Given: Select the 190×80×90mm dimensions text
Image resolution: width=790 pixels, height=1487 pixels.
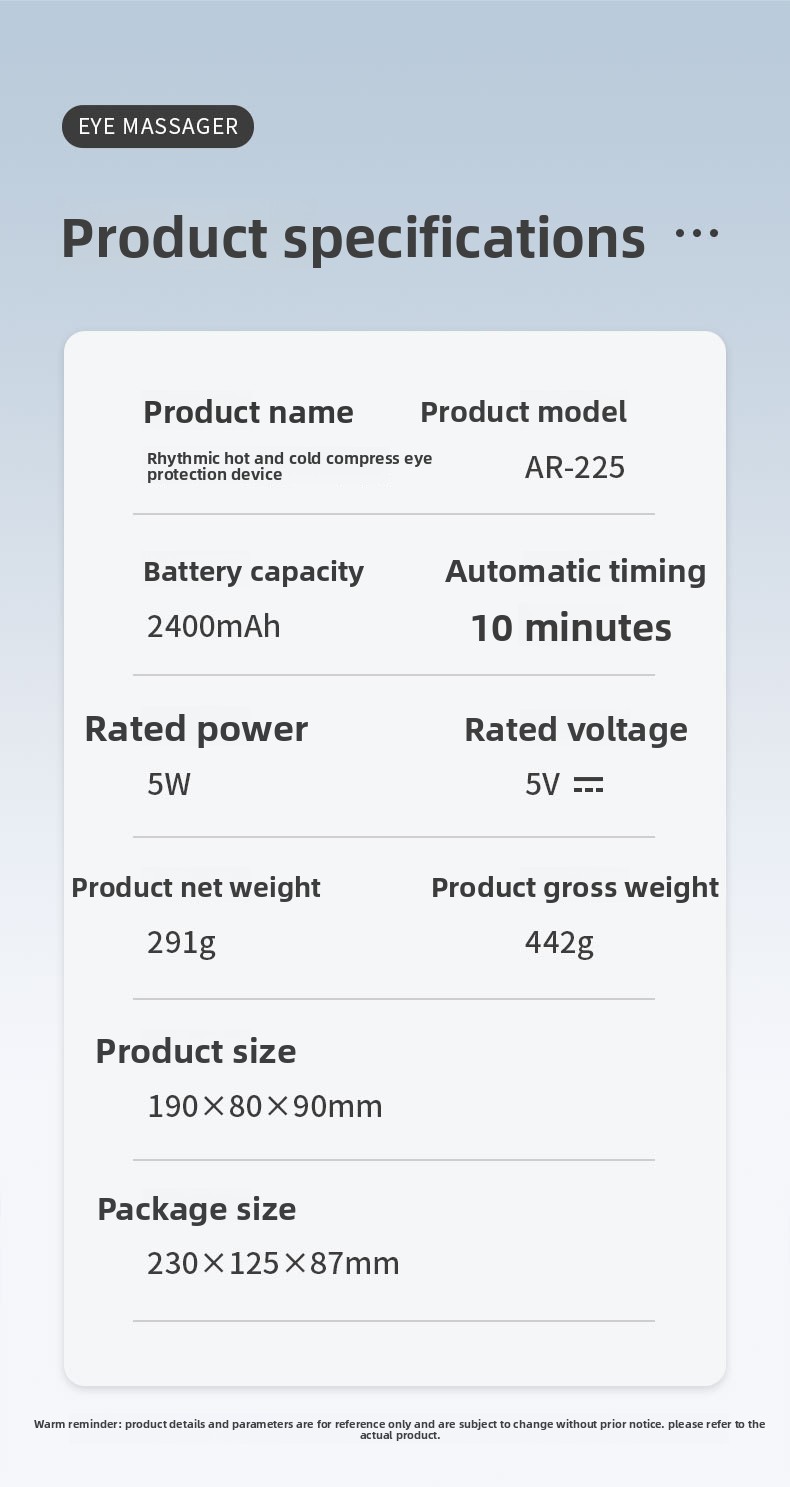Looking at the screenshot, I should click(265, 1106).
